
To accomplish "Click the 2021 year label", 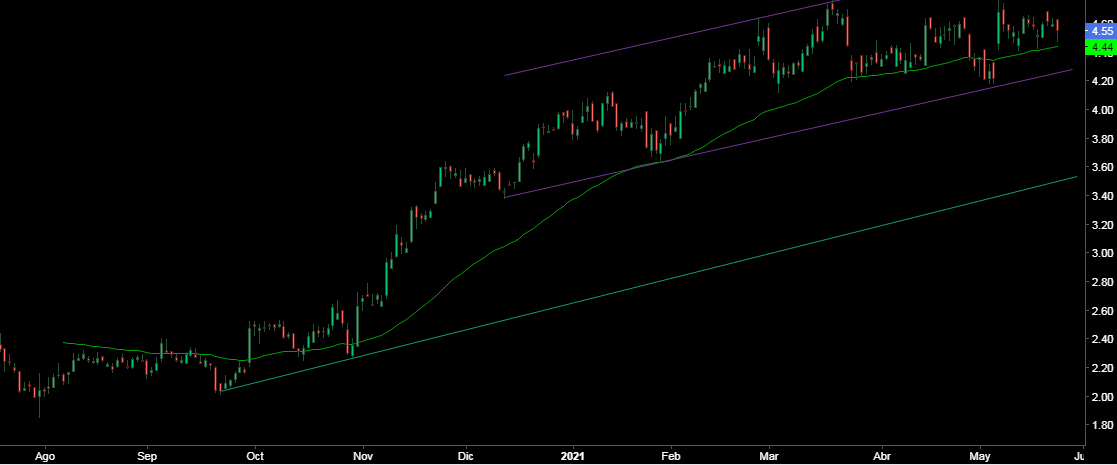I will pos(573,454).
